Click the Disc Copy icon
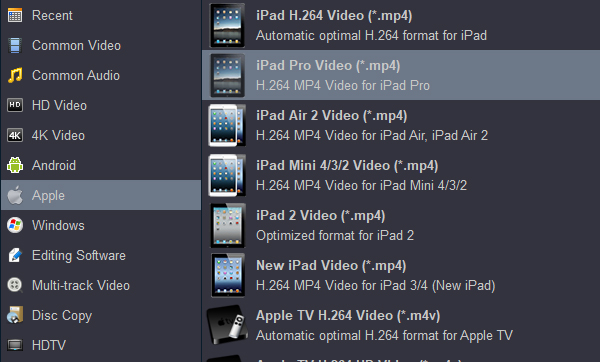This screenshot has height=362, width=600. [x=15, y=315]
